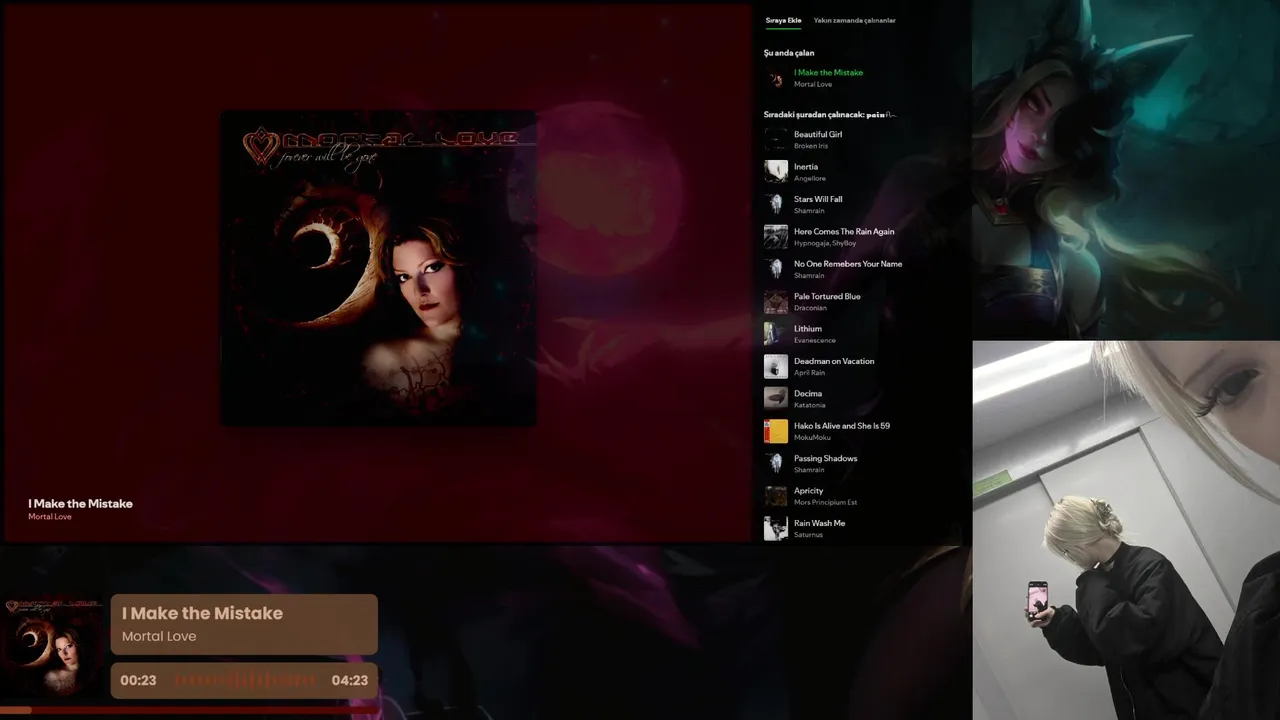Image resolution: width=1280 pixels, height=720 pixels.
Task: Open MokuMoku artist link
Action: click(x=812, y=438)
